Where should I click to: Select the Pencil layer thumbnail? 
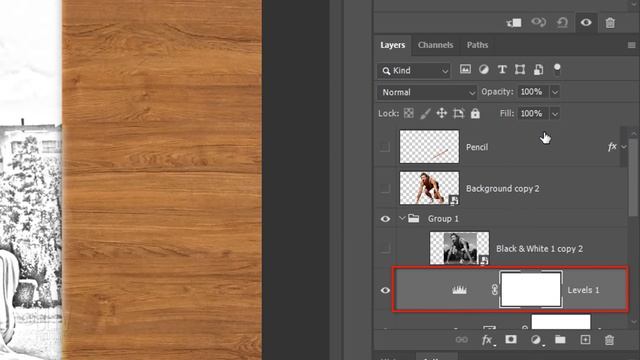pyautogui.click(x=429, y=147)
